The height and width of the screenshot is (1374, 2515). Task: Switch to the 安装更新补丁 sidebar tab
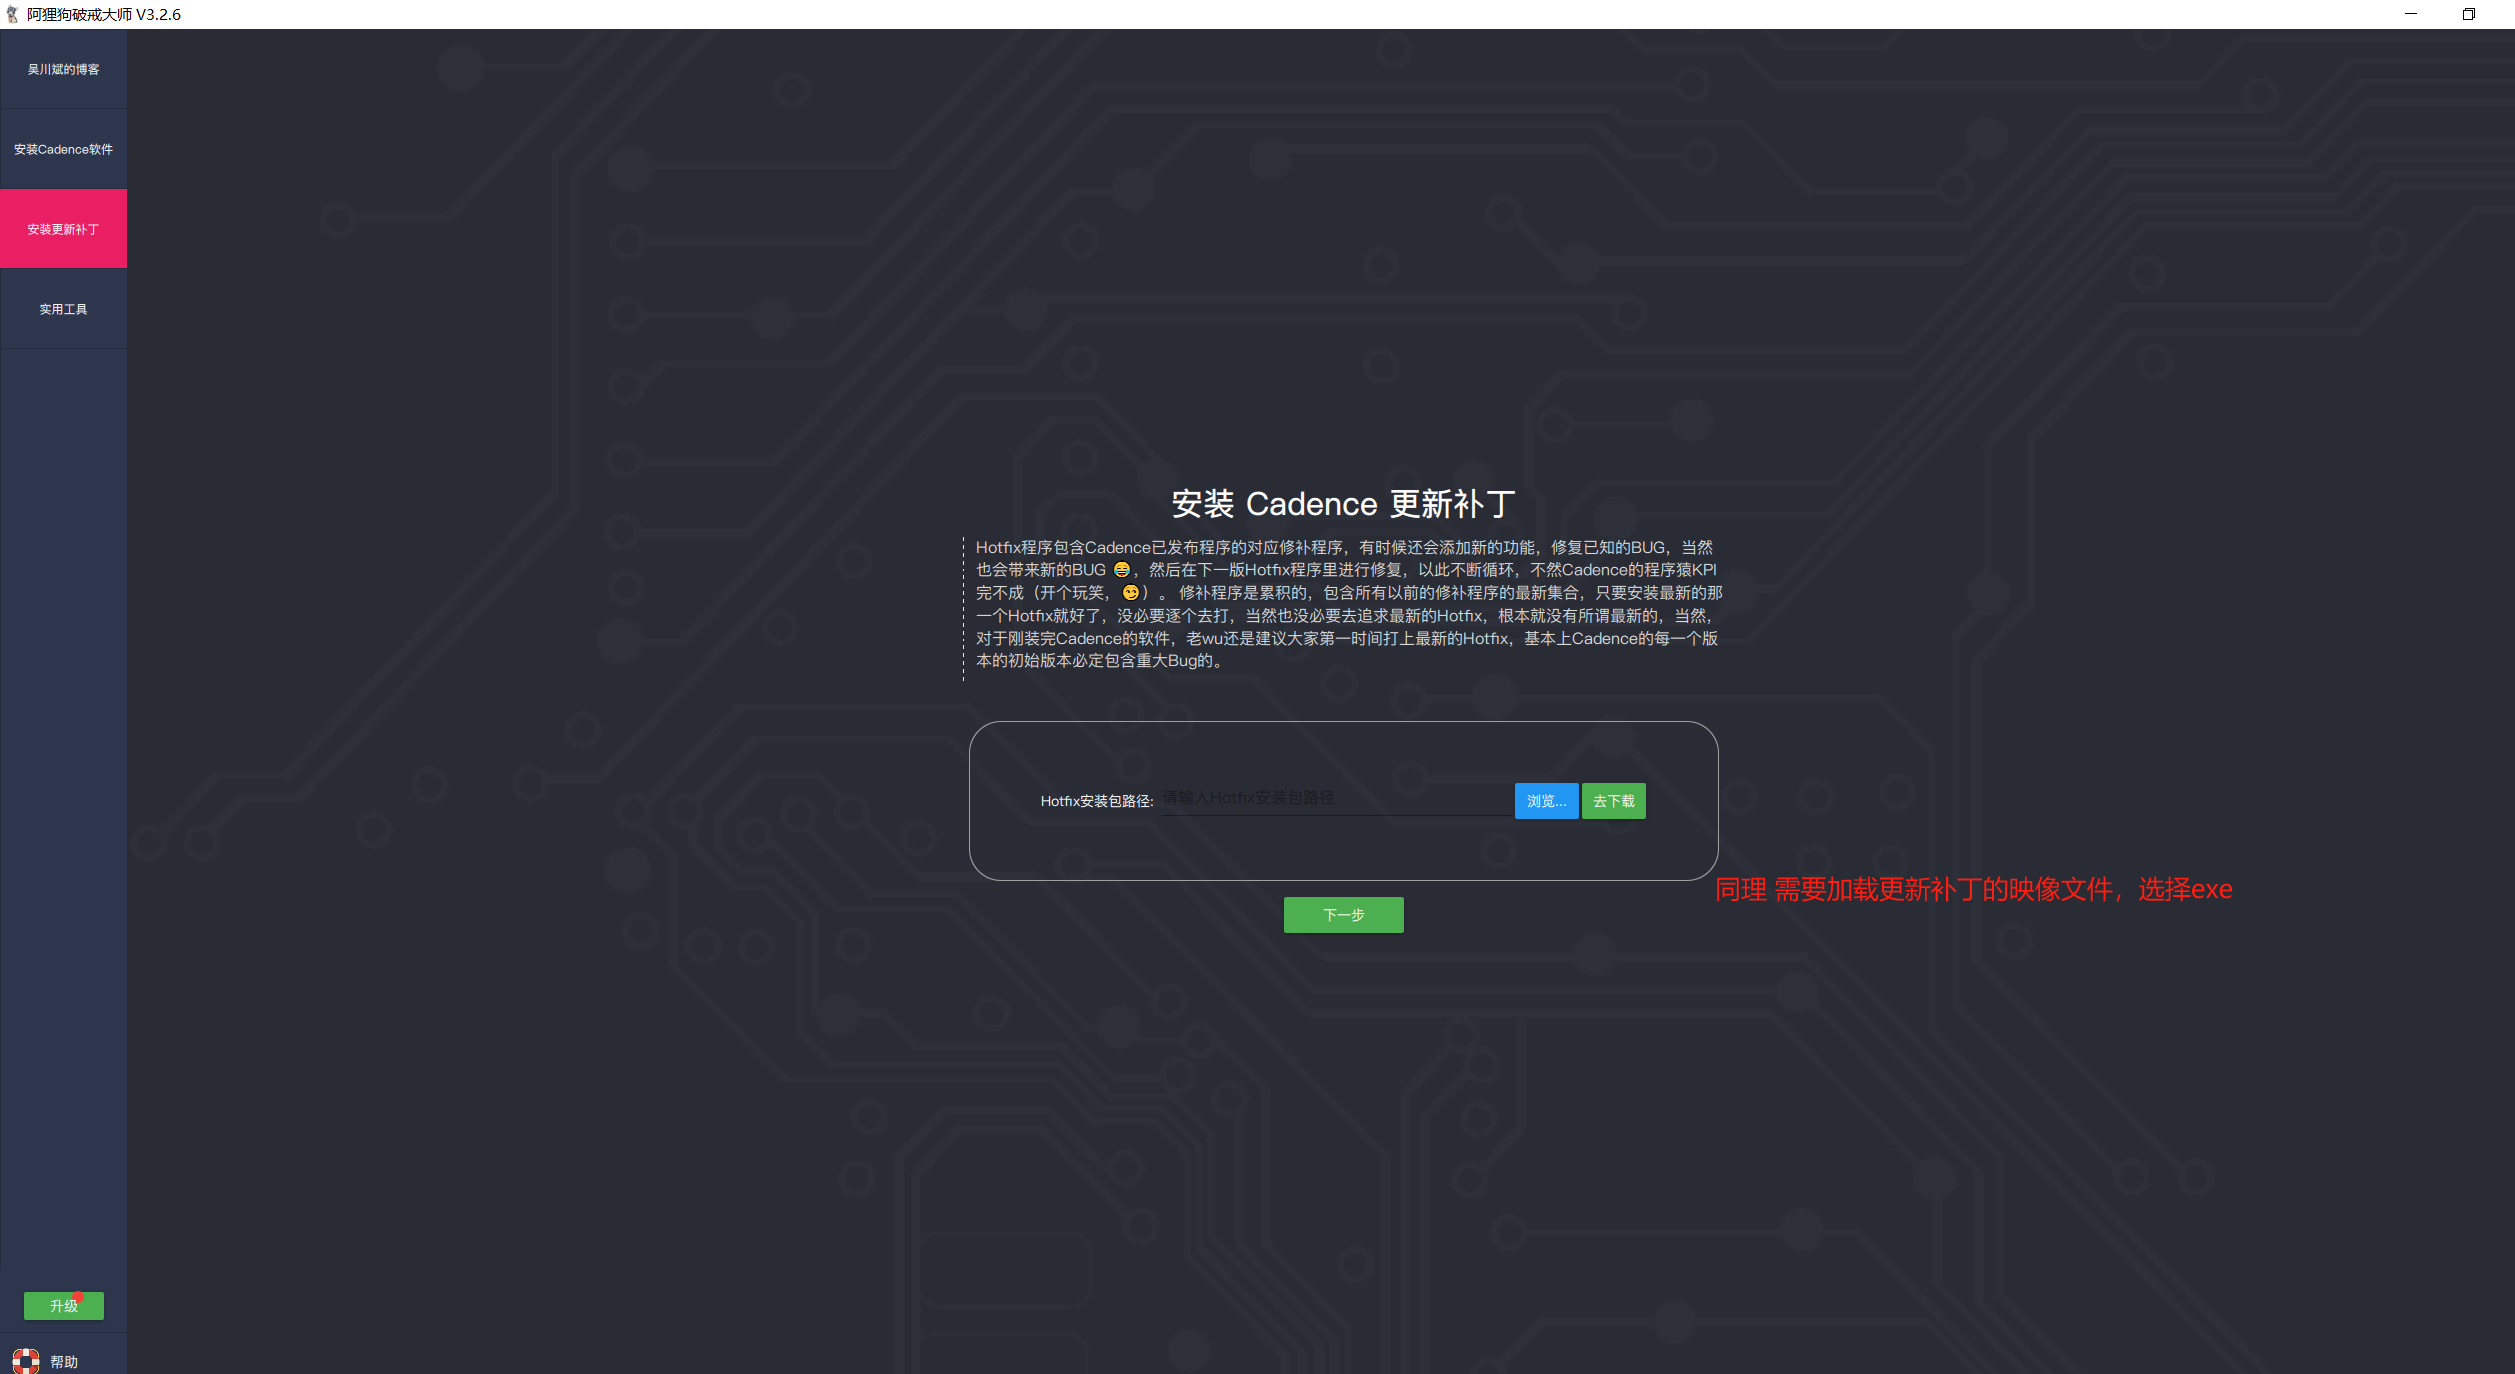coord(63,229)
